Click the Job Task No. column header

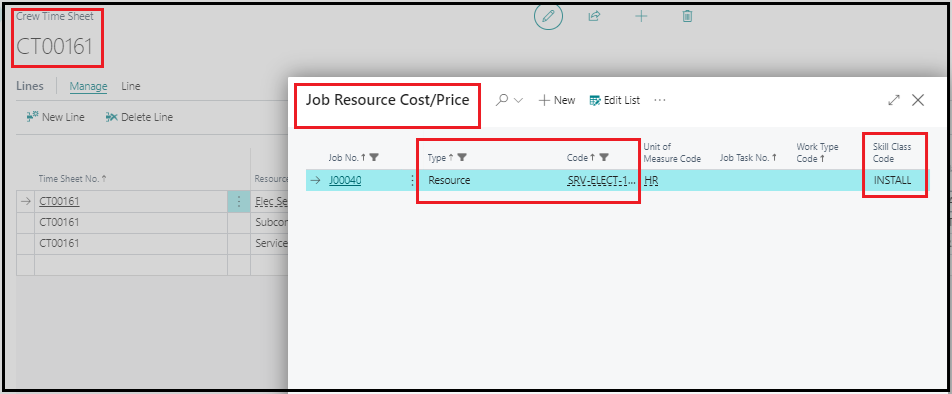748,158
